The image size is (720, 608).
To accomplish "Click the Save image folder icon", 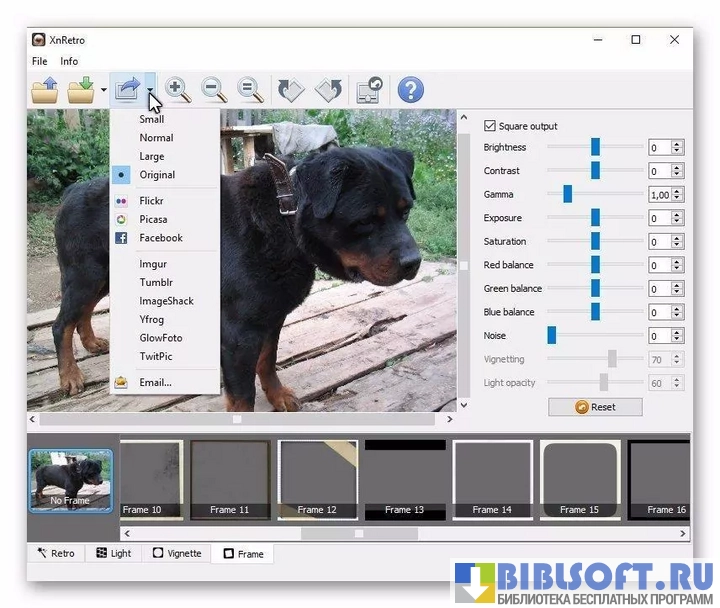I will pos(81,91).
